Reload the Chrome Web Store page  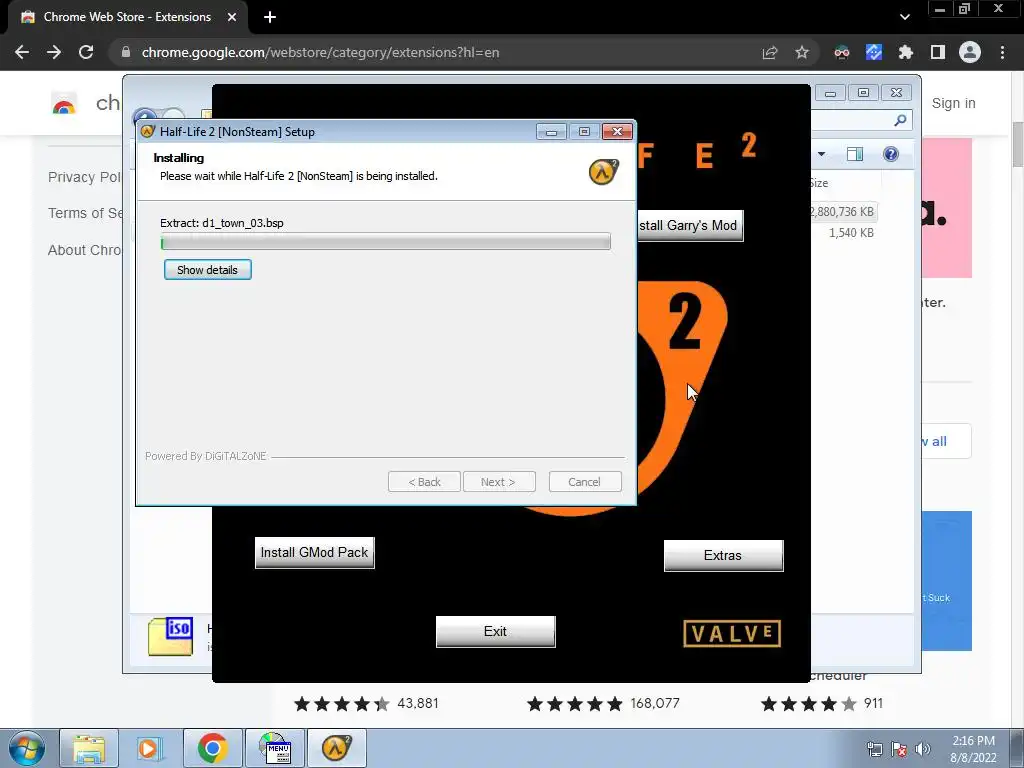click(86, 52)
